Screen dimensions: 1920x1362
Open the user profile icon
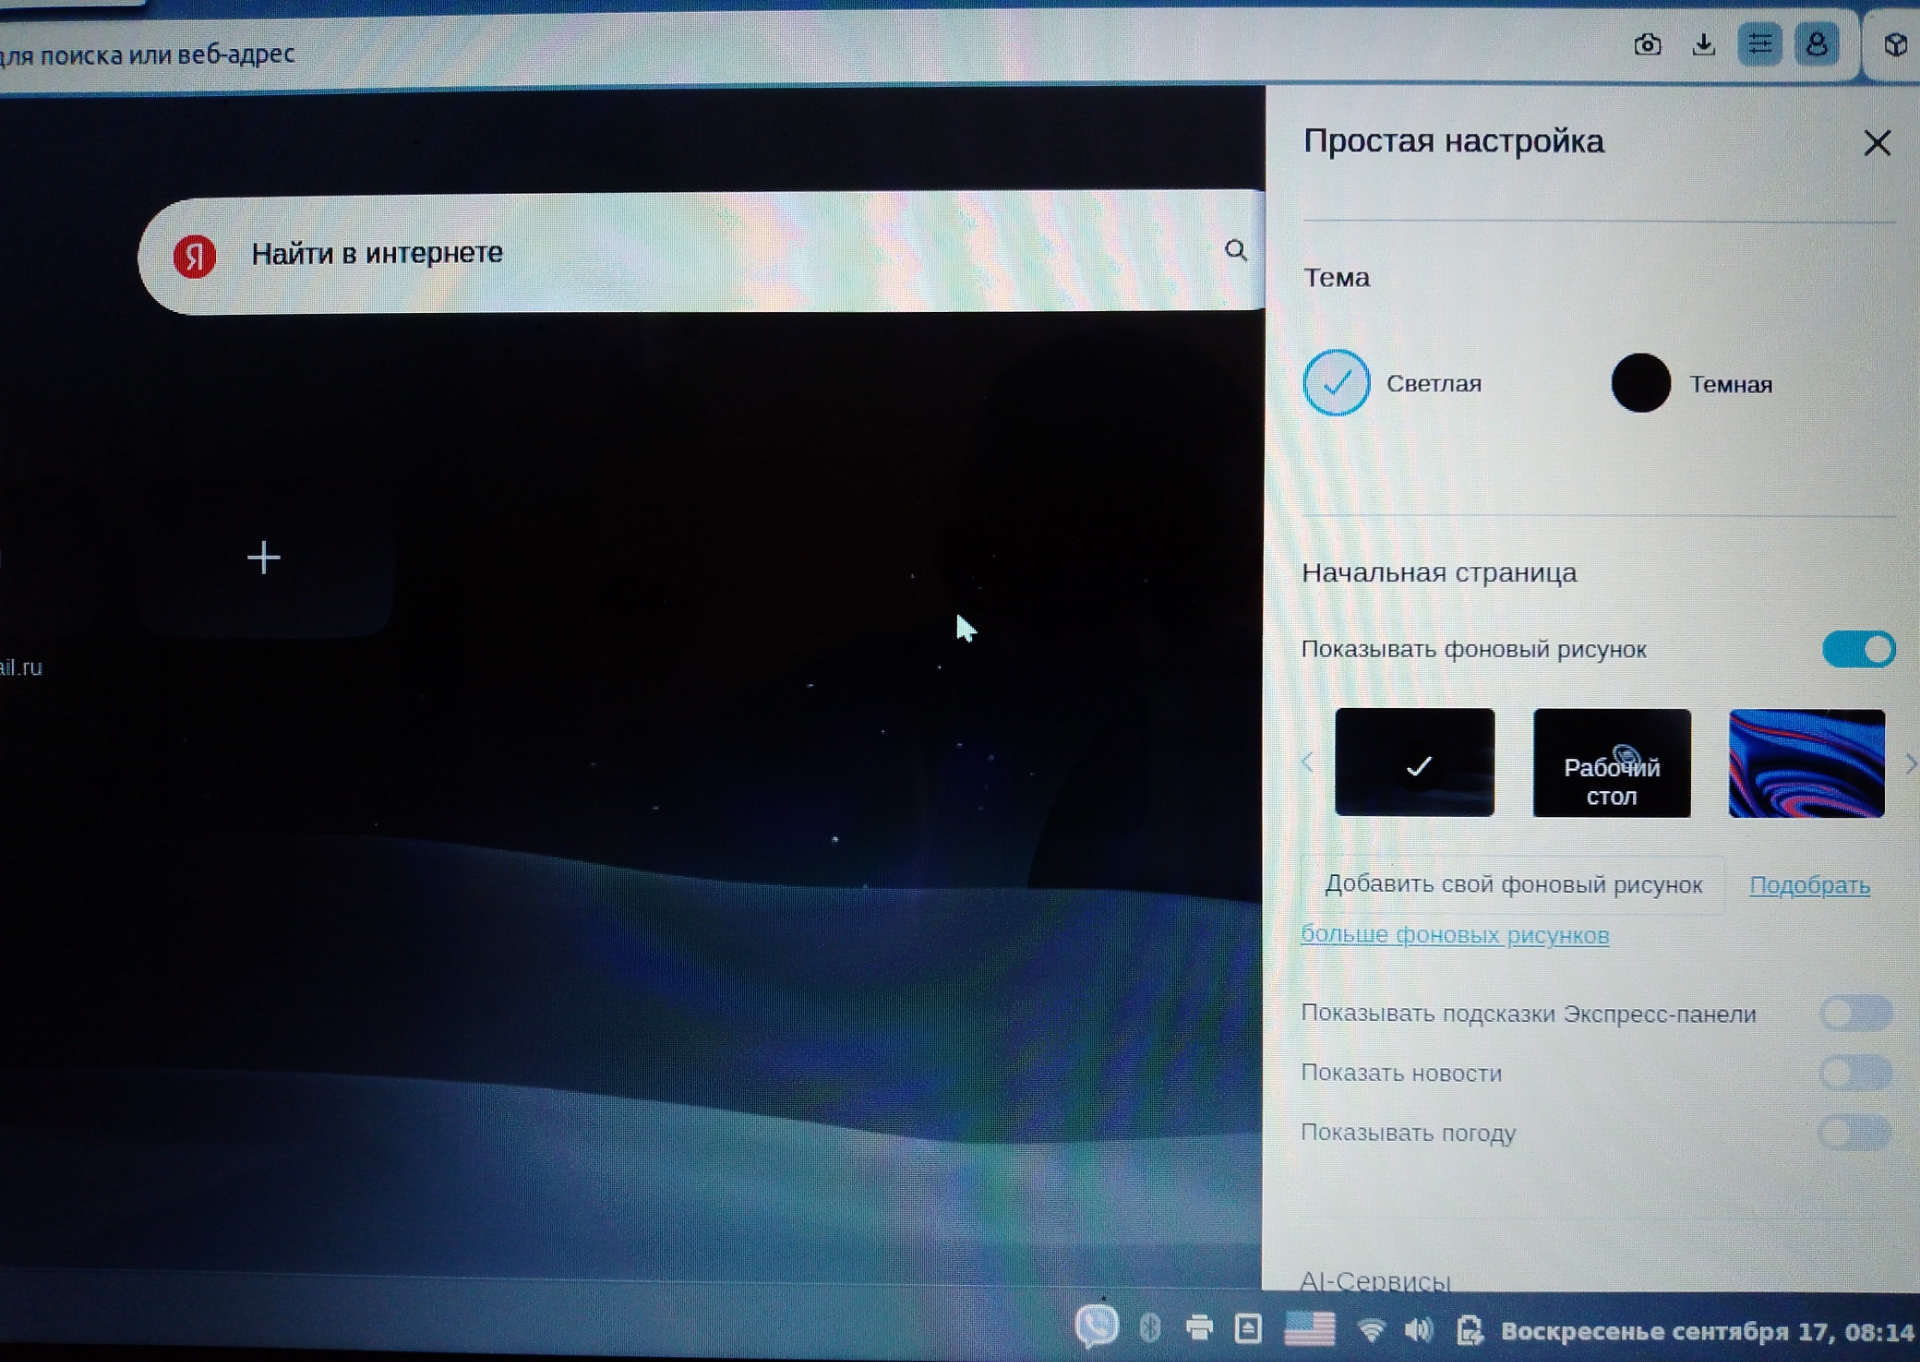(1816, 45)
